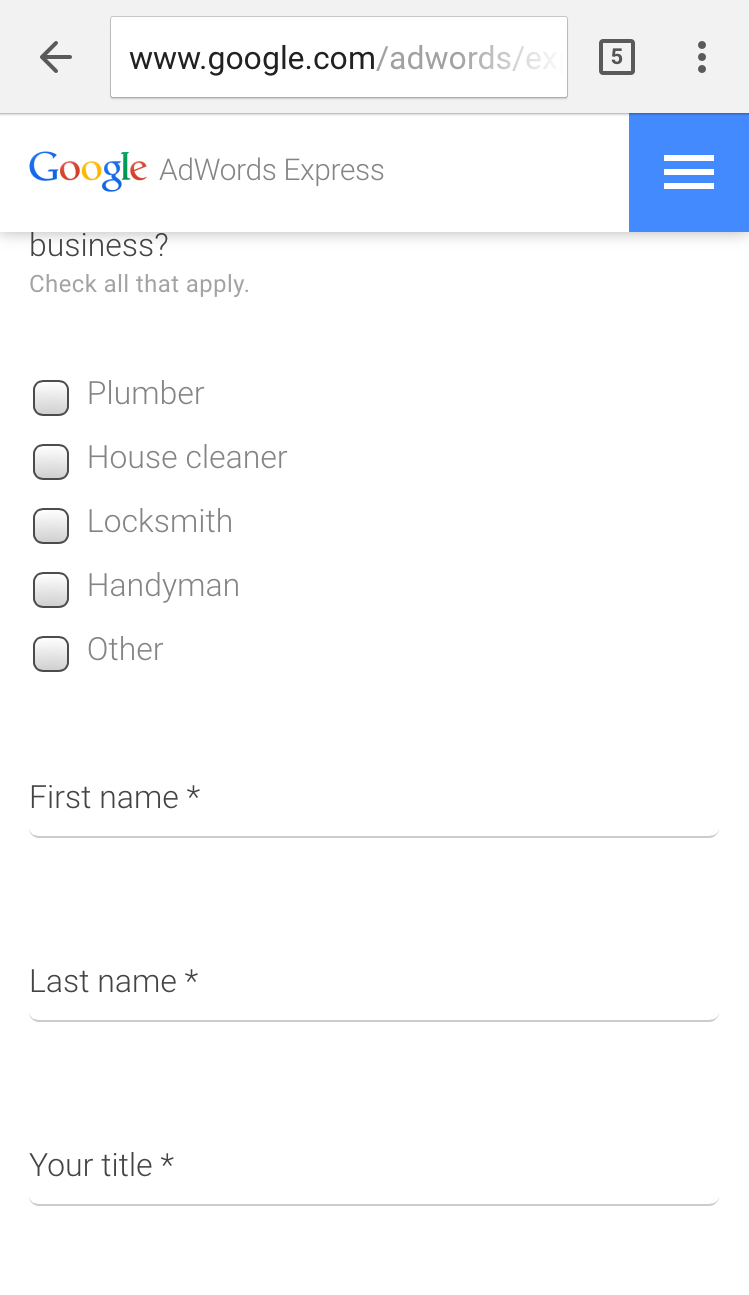Focus the browser URL address bar
The height and width of the screenshot is (1295, 749).
[338, 58]
